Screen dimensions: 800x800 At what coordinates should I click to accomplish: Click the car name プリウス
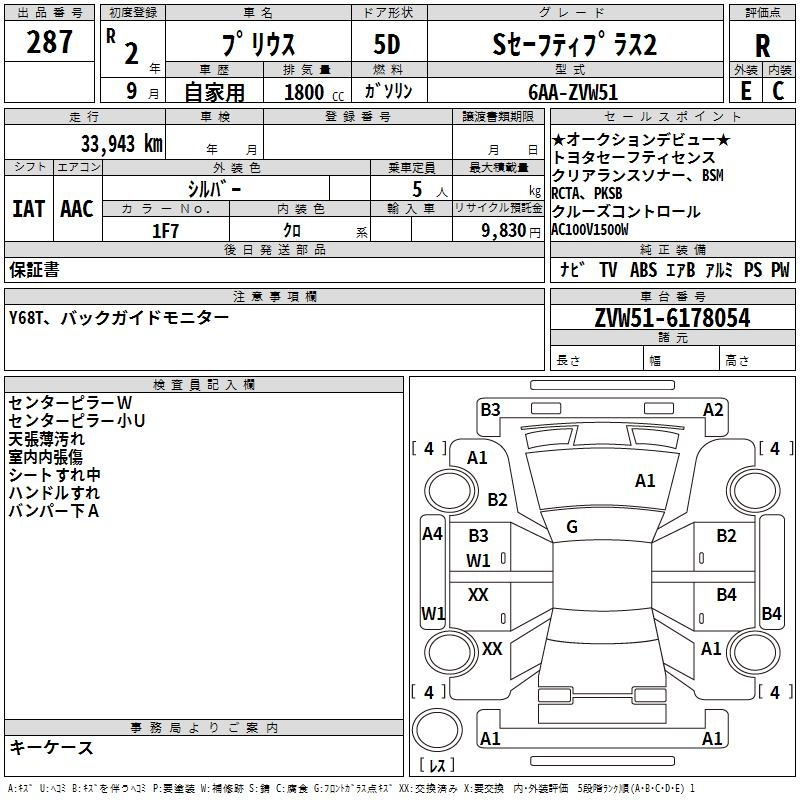[x=256, y=45]
